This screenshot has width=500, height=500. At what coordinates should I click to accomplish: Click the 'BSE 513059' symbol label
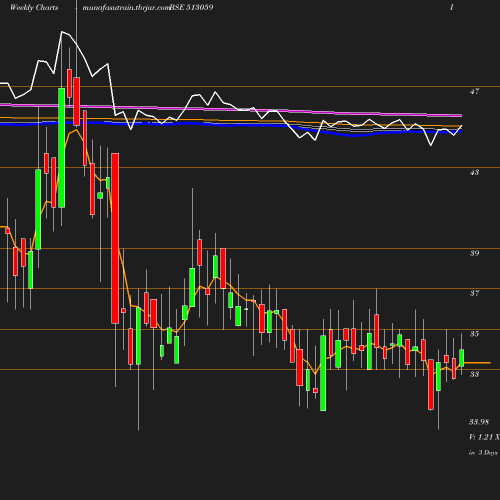coord(192,7)
